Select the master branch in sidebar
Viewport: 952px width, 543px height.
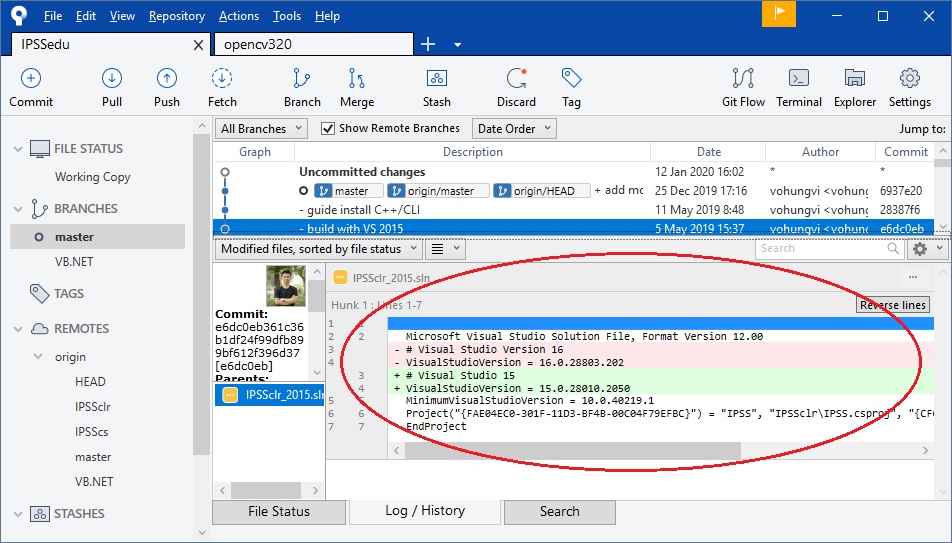coord(97,237)
